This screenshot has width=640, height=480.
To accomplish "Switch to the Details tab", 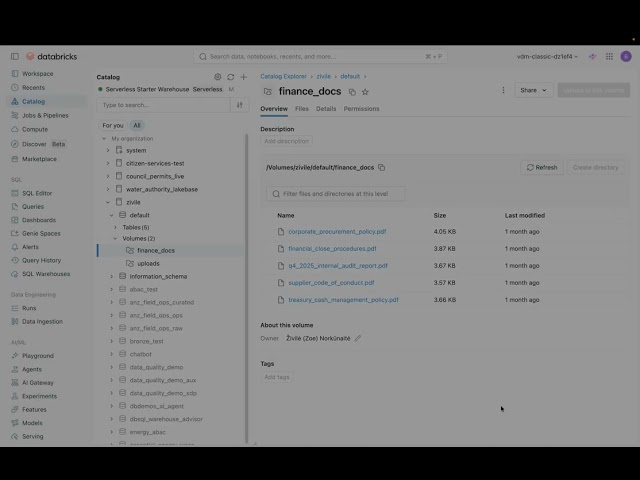I will 326,109.
